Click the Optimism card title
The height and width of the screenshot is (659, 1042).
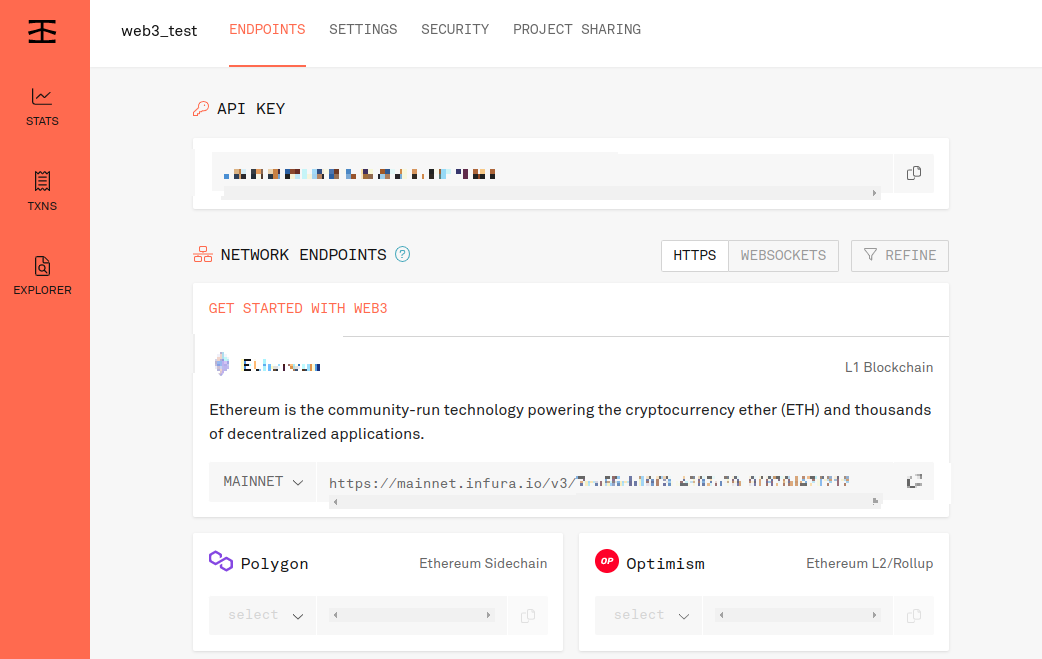(665, 564)
